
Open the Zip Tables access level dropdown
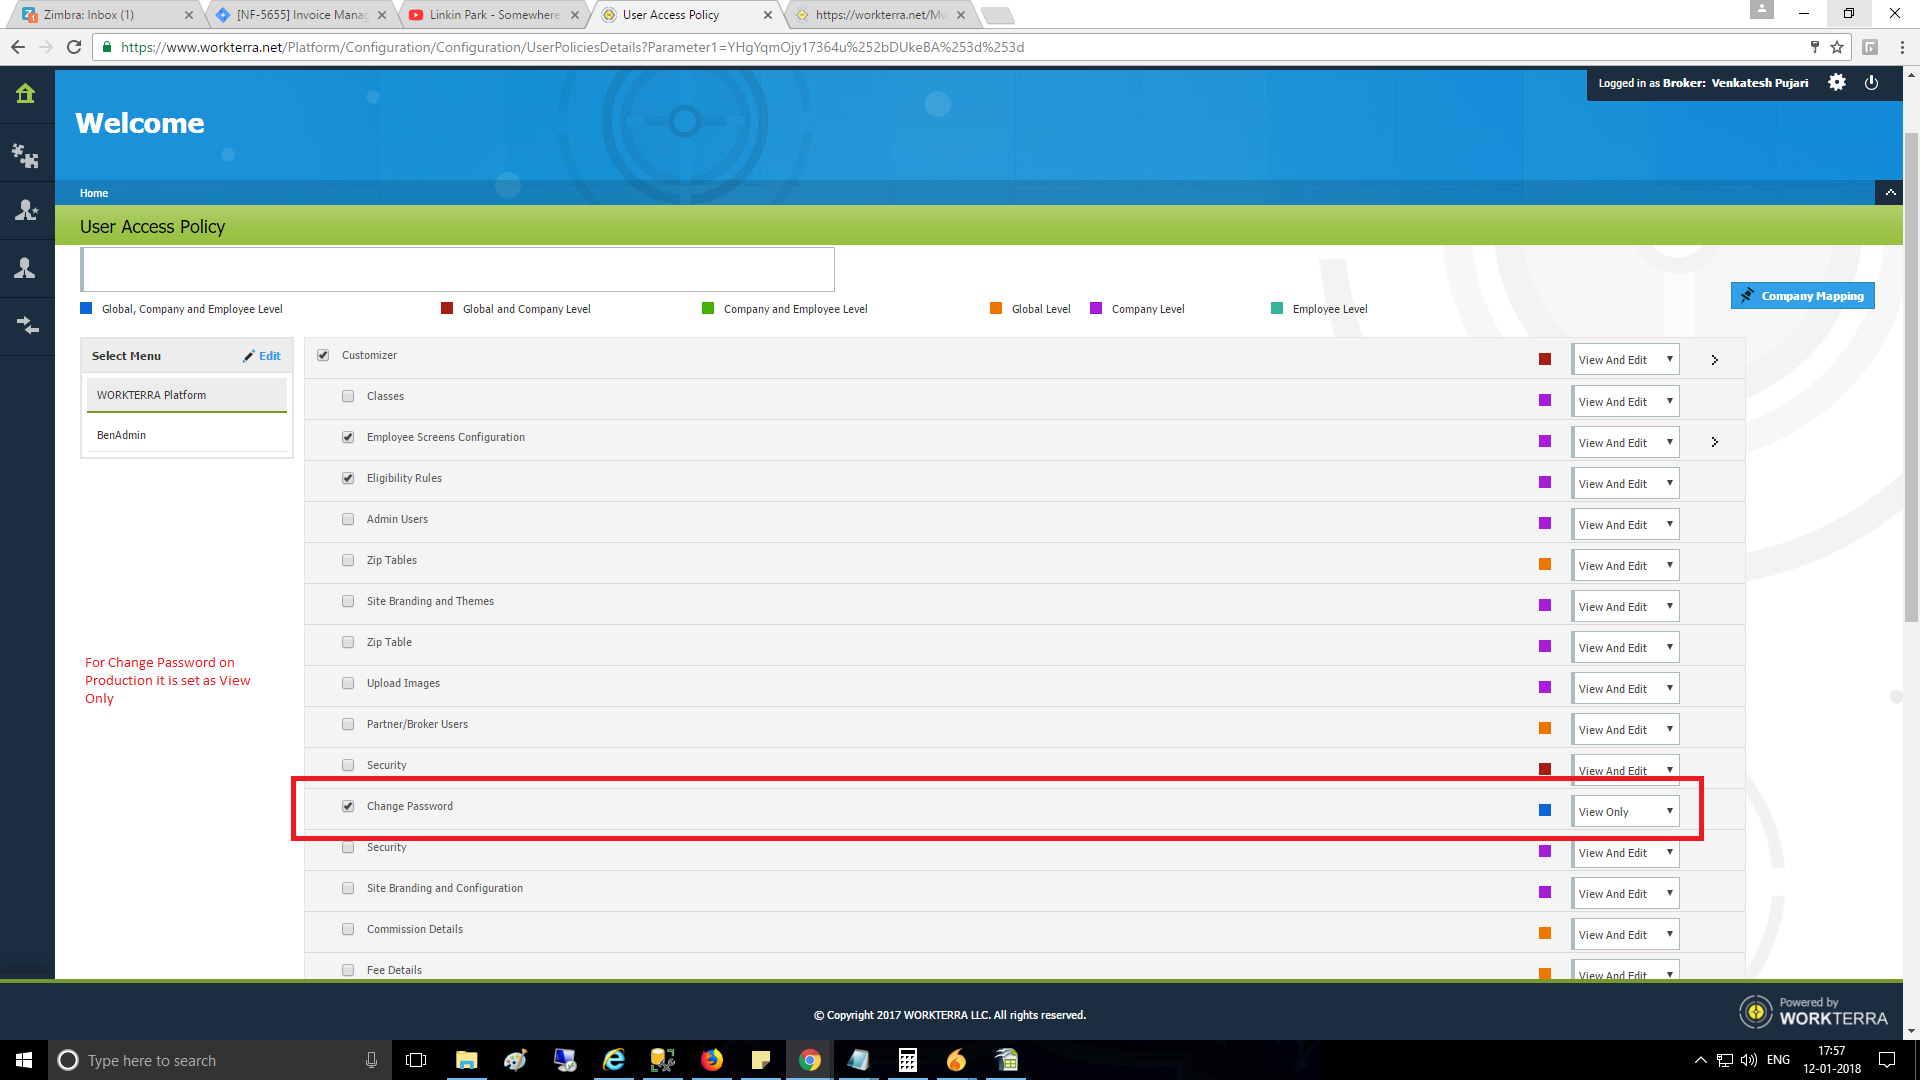pos(1625,566)
